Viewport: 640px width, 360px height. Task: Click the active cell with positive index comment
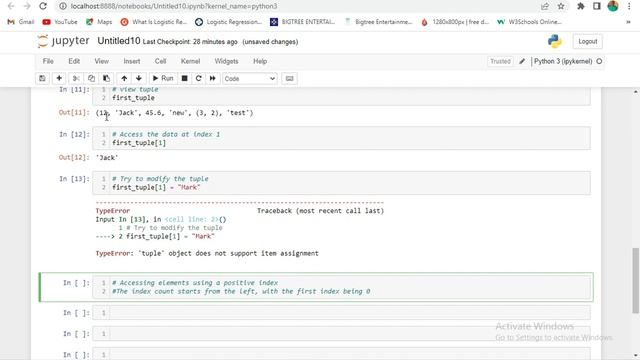point(341,287)
